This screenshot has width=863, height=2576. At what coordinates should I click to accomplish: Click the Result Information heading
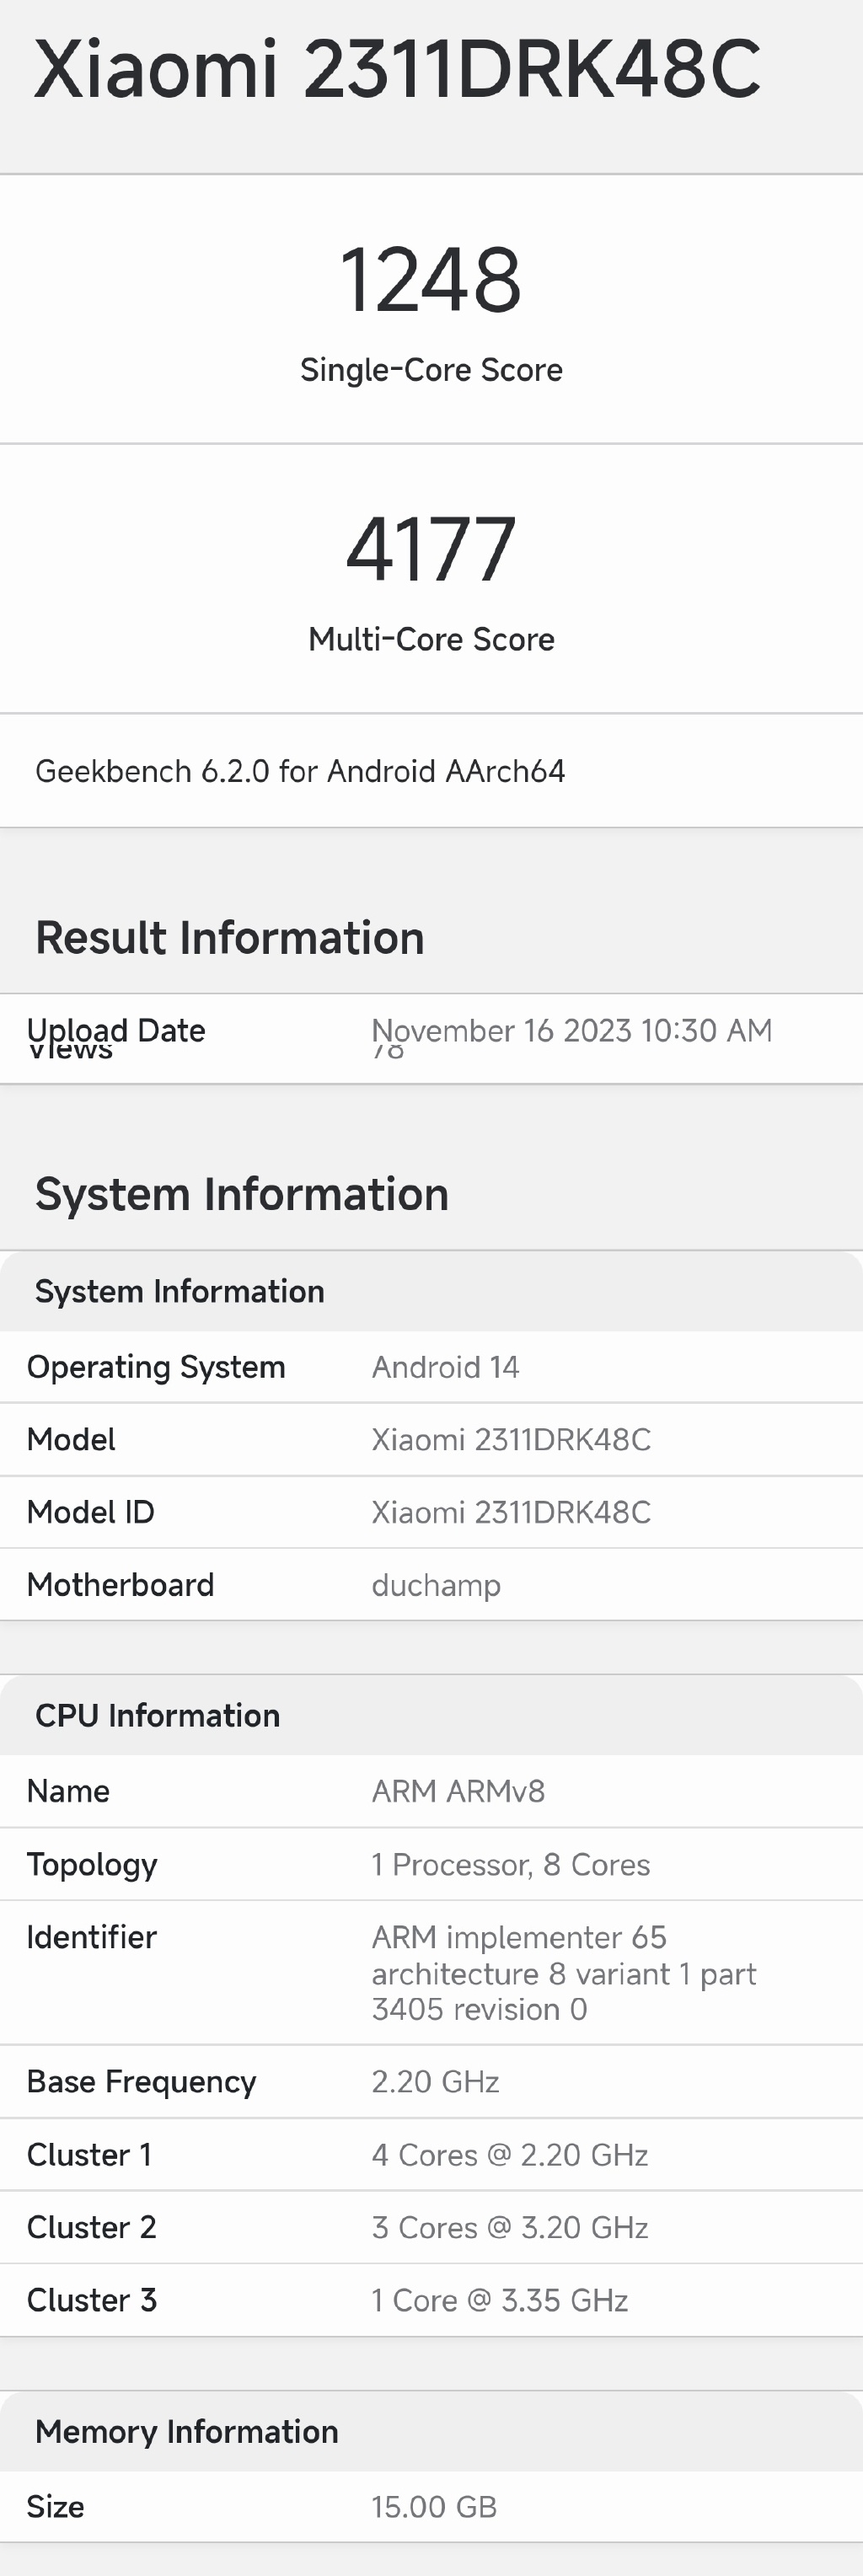[230, 938]
